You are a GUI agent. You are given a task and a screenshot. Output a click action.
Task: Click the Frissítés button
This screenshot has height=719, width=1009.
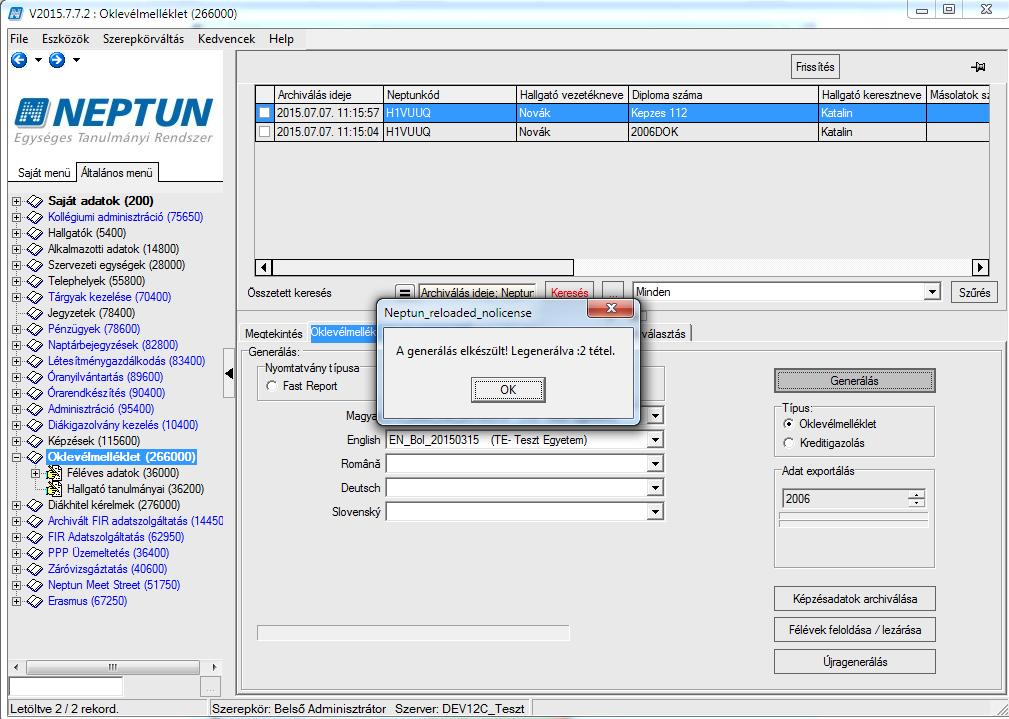pyautogui.click(x=815, y=67)
